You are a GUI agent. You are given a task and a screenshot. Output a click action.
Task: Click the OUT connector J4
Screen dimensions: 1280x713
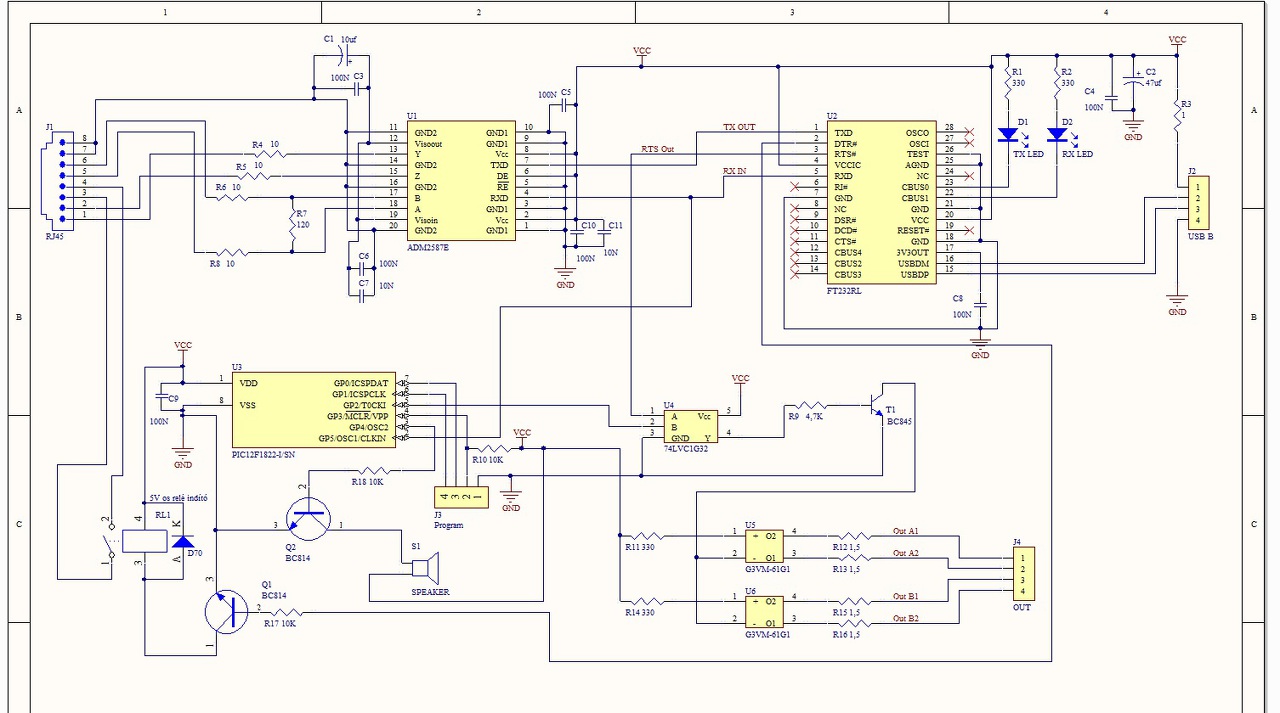coord(1022,574)
